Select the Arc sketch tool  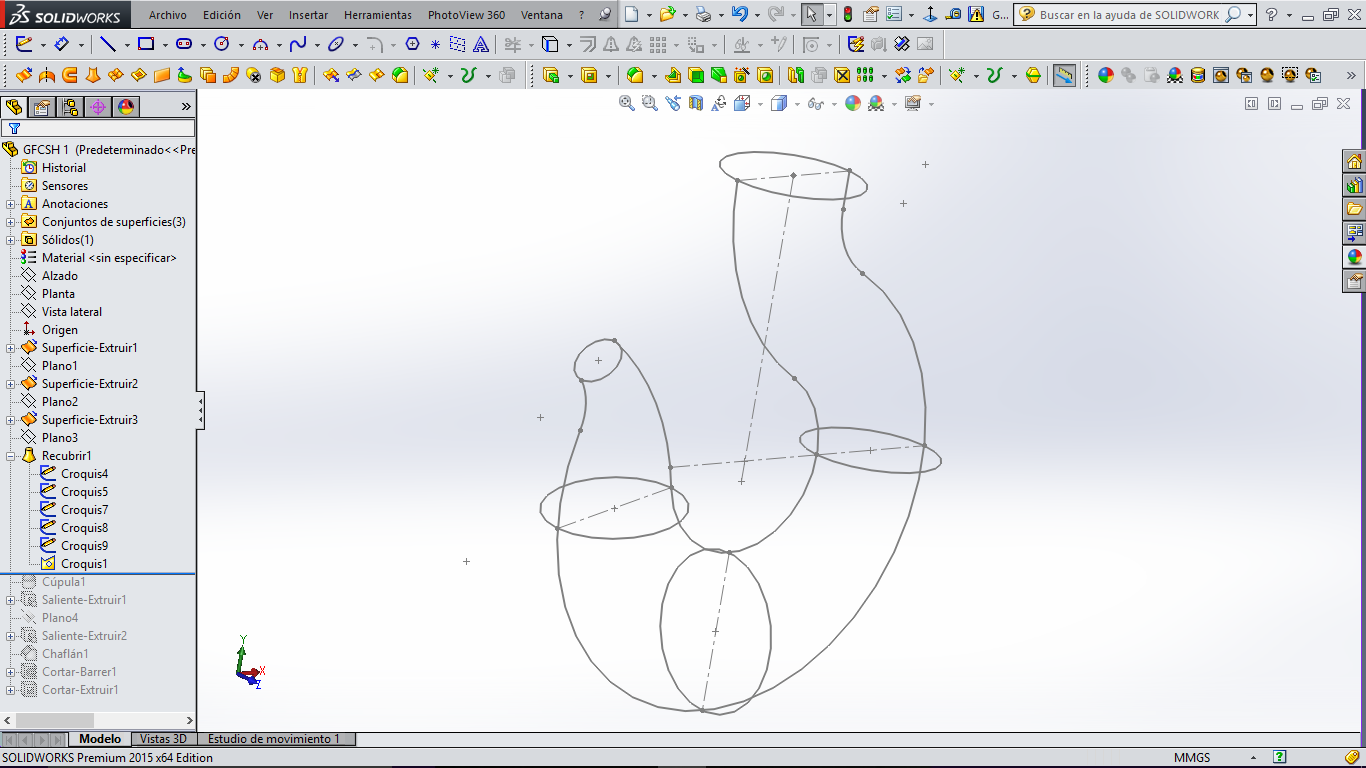click(x=260, y=44)
